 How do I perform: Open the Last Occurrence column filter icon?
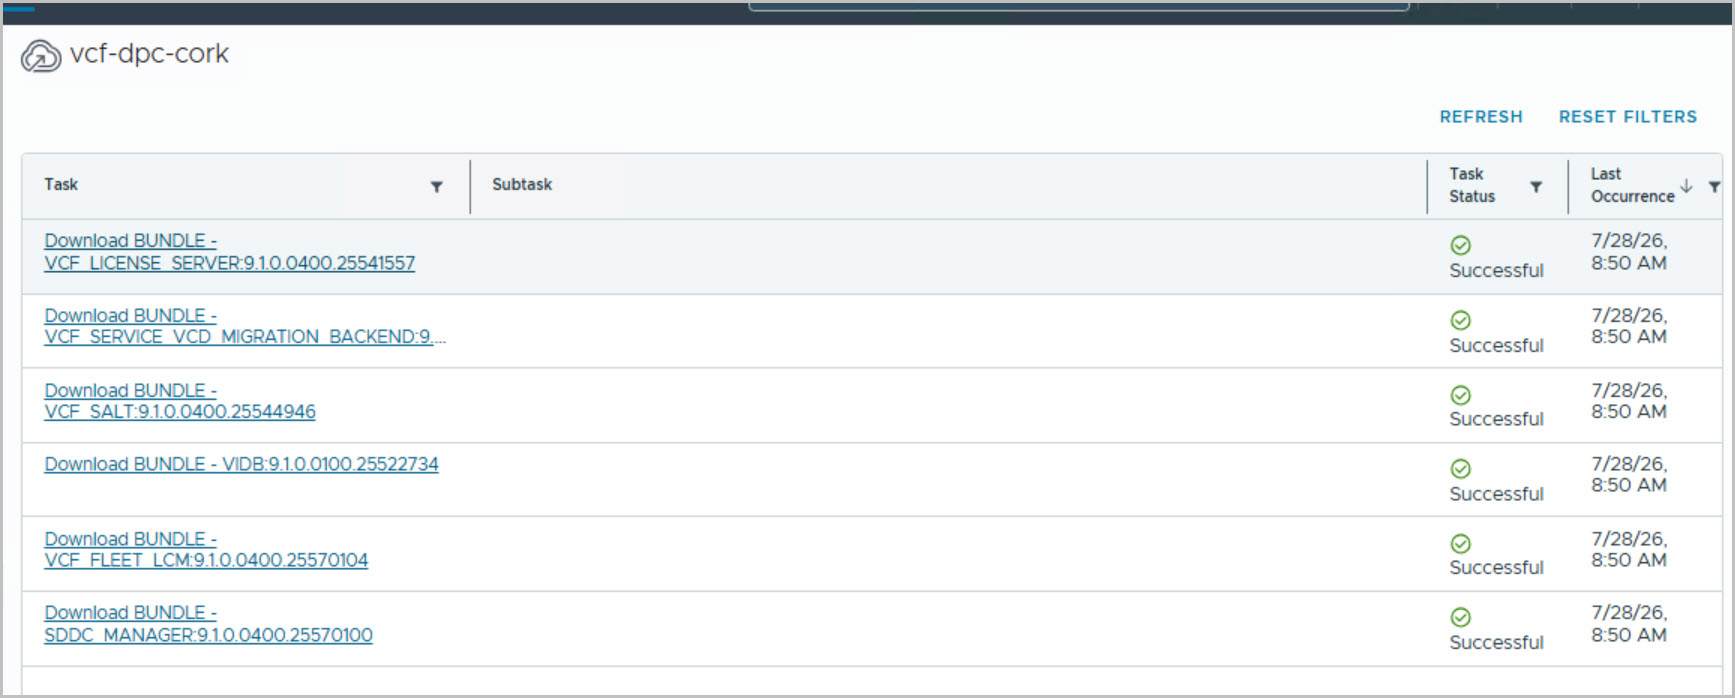(x=1714, y=187)
